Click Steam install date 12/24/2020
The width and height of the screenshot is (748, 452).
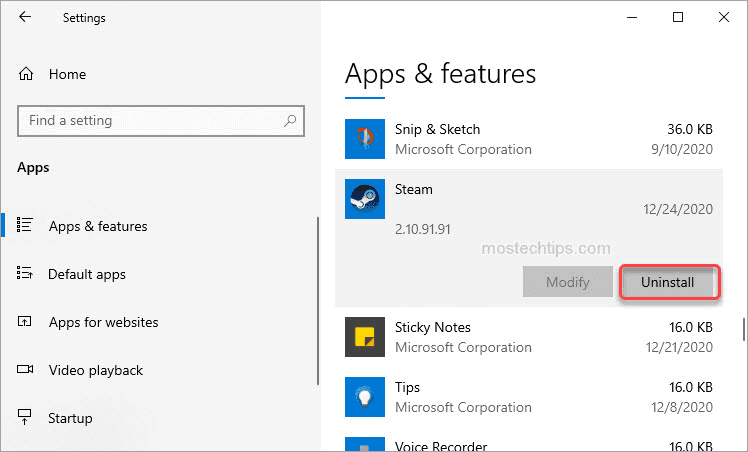tap(678, 209)
